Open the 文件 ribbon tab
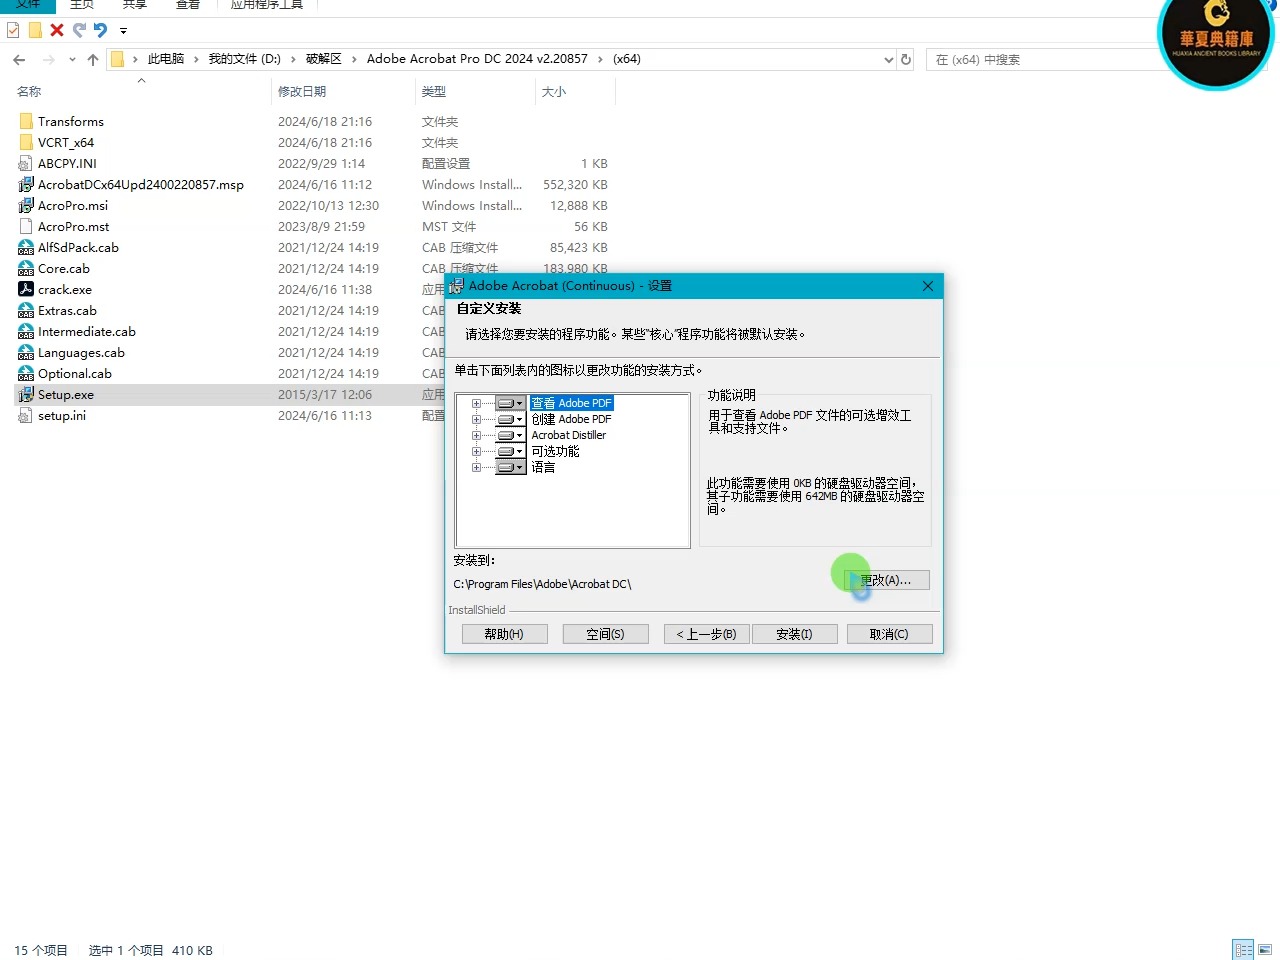This screenshot has width=1280, height=960. [28, 5]
